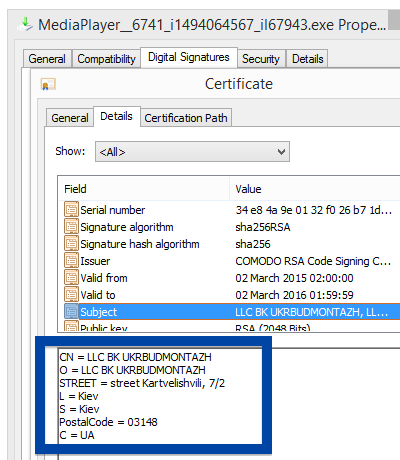400x460 pixels.
Task: Click the 02 March 2015 02:00:00 value
Action: coord(294,278)
